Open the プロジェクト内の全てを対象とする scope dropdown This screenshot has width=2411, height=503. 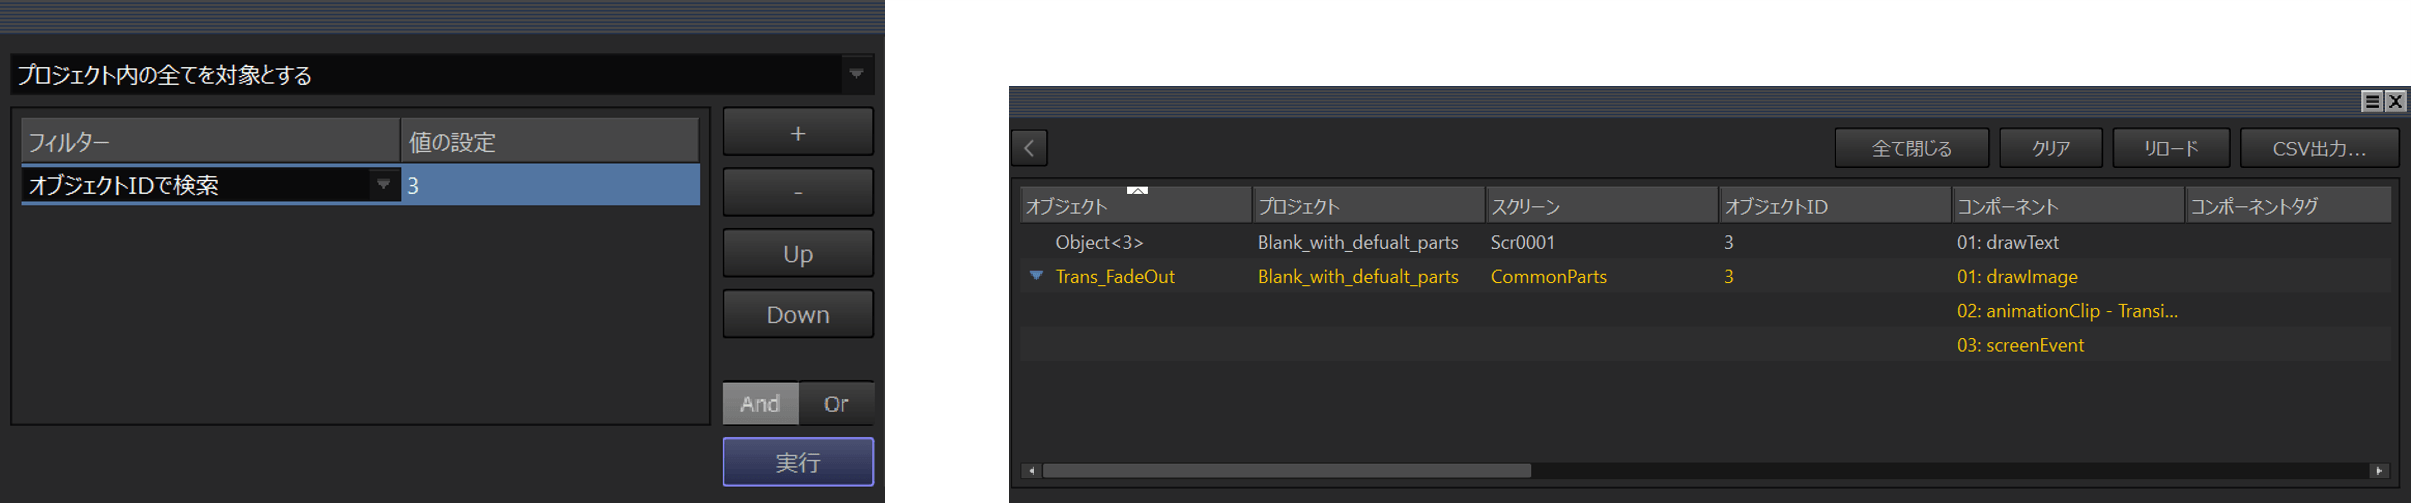point(856,74)
